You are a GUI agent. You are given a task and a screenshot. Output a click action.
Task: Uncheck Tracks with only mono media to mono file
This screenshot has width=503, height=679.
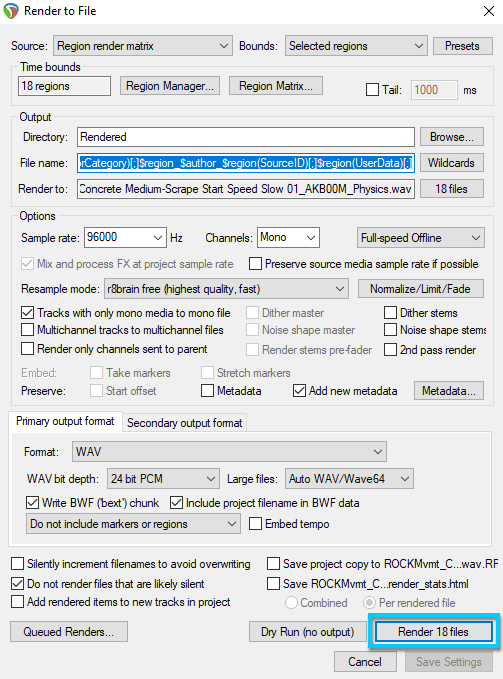pos(28,313)
